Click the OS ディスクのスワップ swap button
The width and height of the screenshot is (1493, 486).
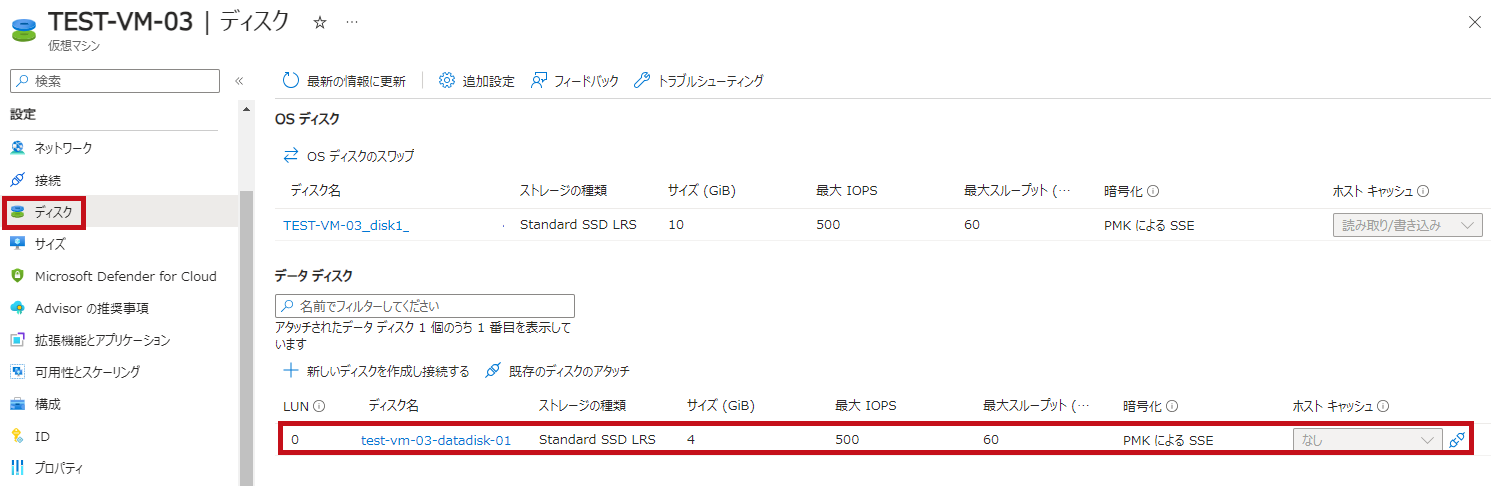(349, 156)
